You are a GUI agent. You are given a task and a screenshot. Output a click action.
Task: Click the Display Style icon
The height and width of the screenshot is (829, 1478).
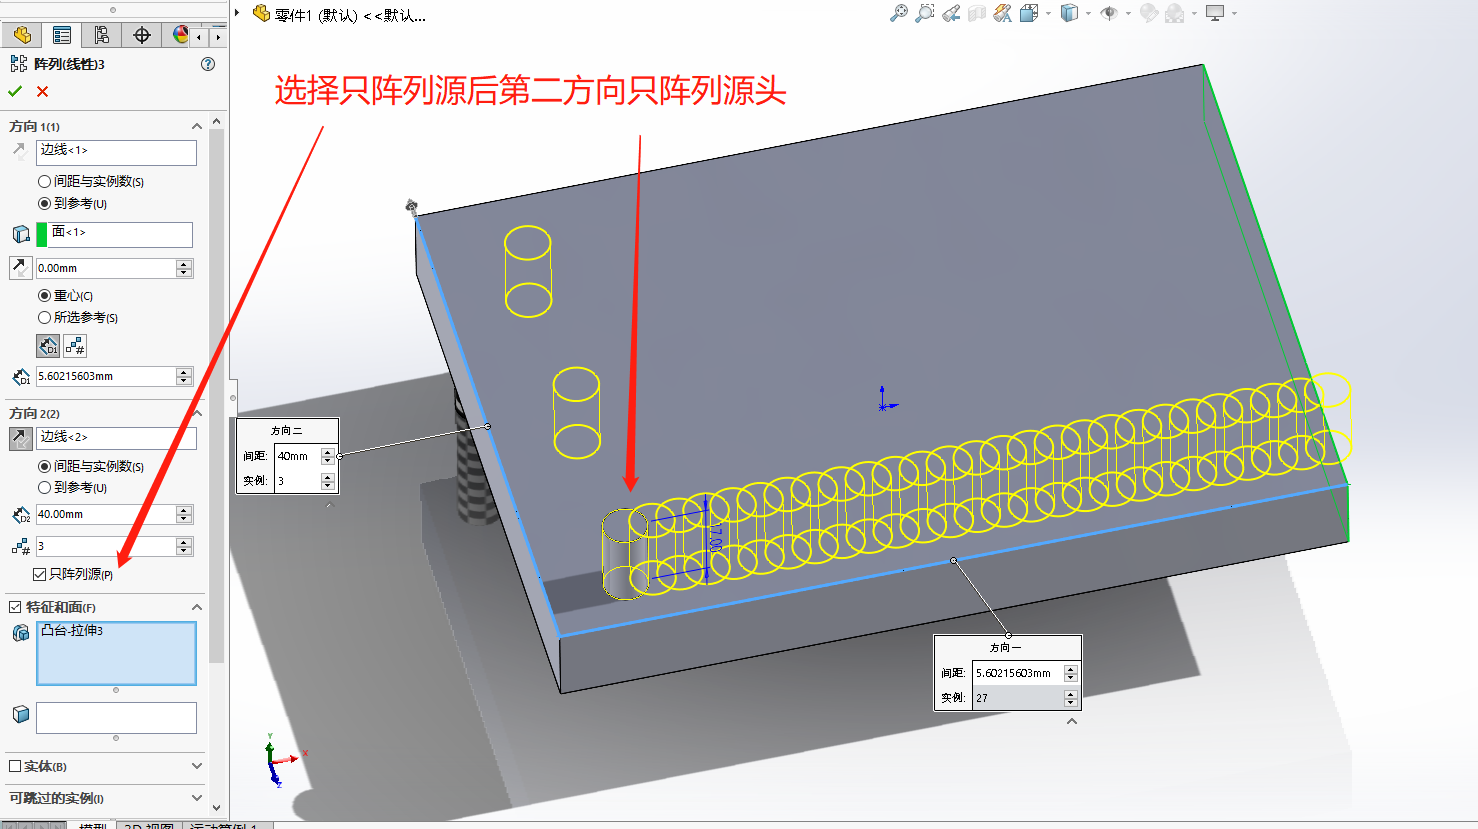point(1069,13)
